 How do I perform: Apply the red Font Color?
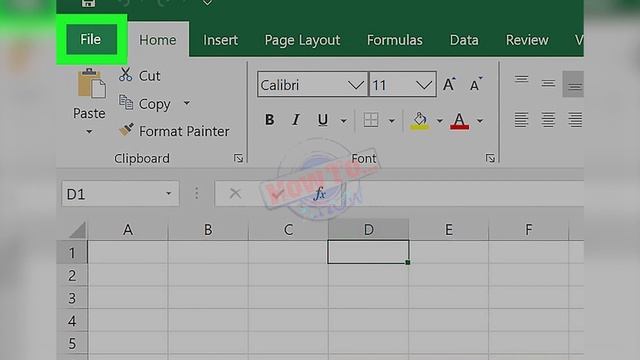460,121
